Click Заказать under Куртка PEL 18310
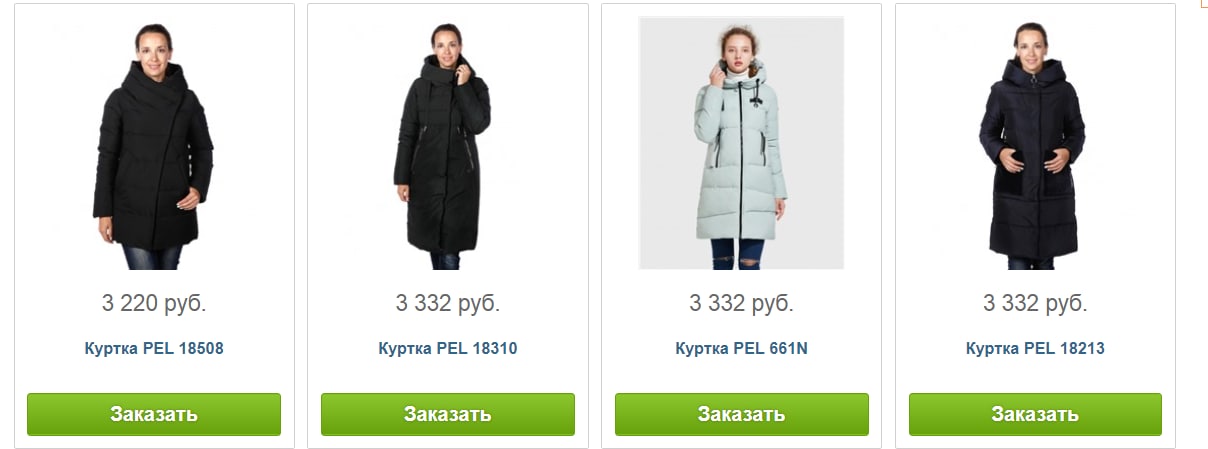This screenshot has width=1208, height=449. click(448, 414)
